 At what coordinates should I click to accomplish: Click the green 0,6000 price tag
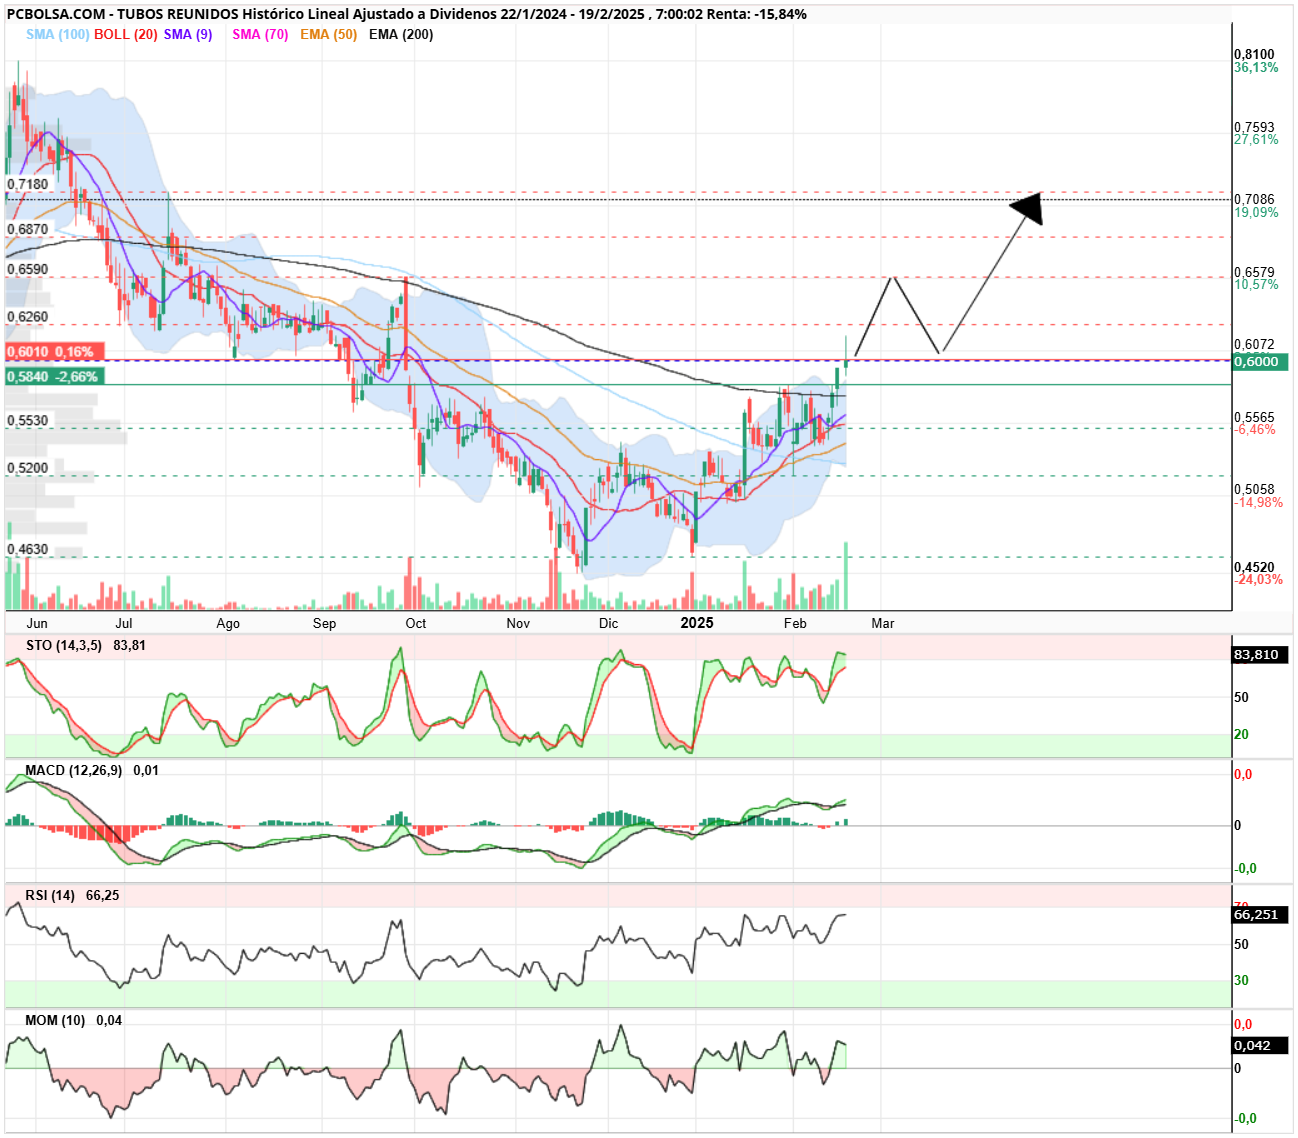pos(1260,362)
